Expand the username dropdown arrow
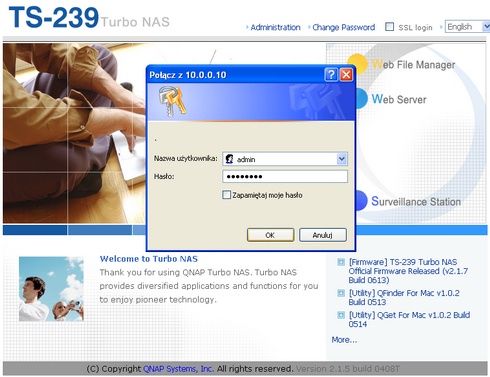 (x=342, y=159)
